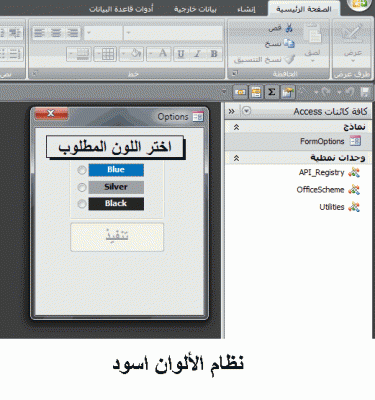Toggle Bold formatting (B)

click(214, 54)
